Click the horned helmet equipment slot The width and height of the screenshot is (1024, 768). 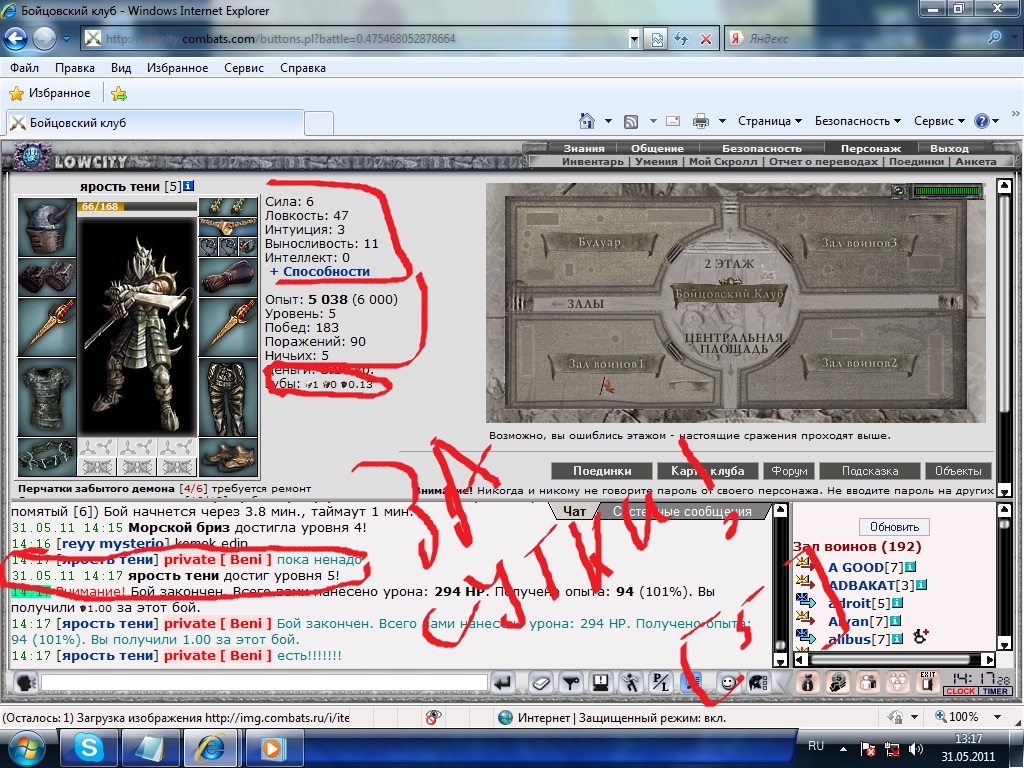(x=47, y=227)
